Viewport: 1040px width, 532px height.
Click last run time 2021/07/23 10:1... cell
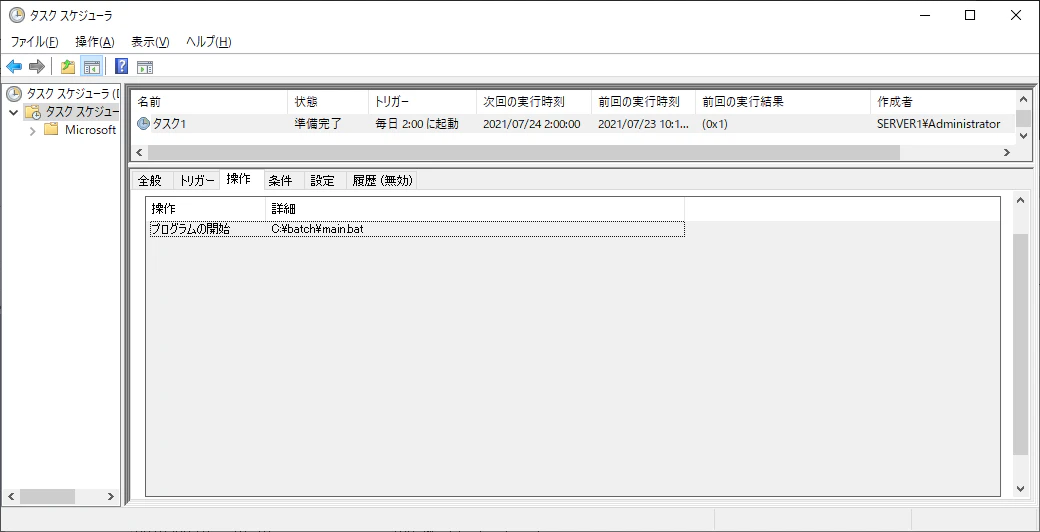tap(643, 124)
